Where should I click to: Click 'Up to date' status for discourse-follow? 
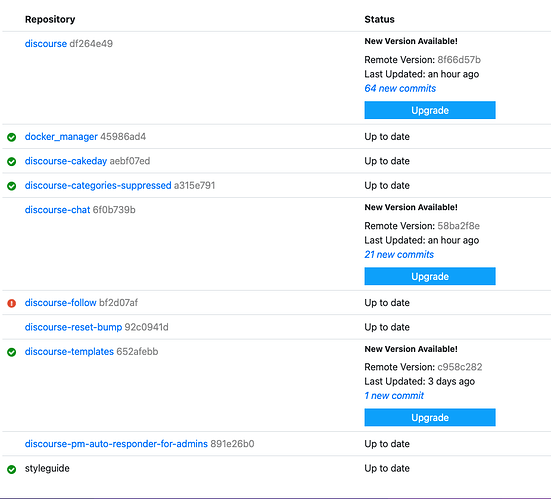coord(387,303)
